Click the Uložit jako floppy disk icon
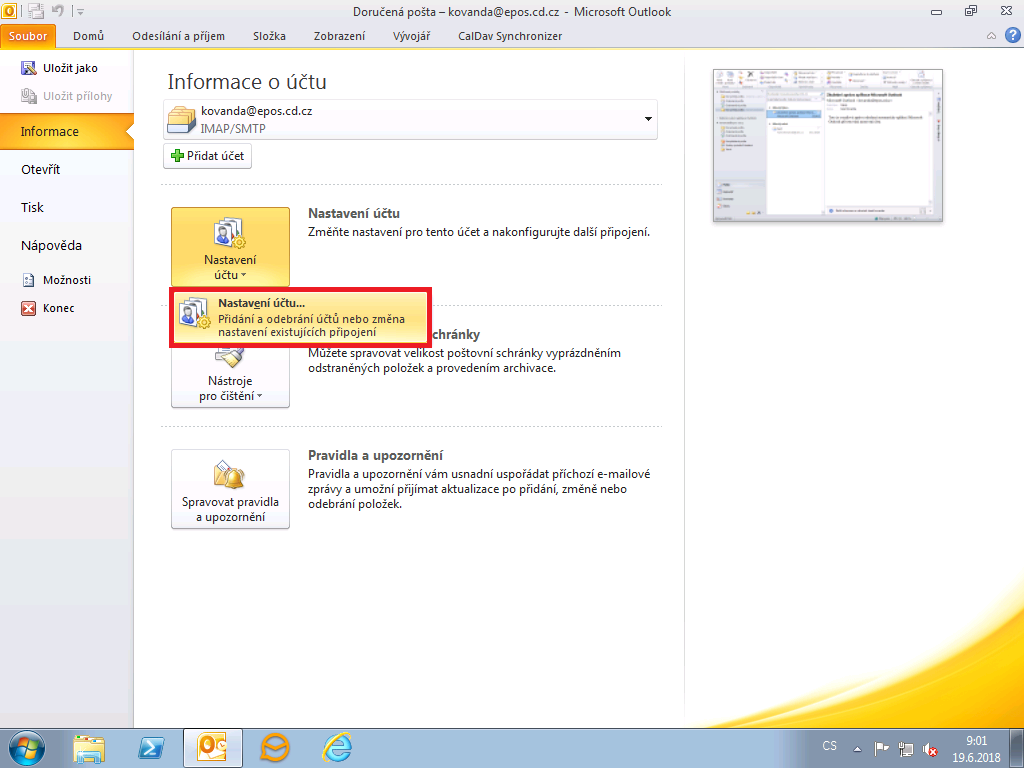Viewport: 1024px width, 768px height. click(29, 68)
